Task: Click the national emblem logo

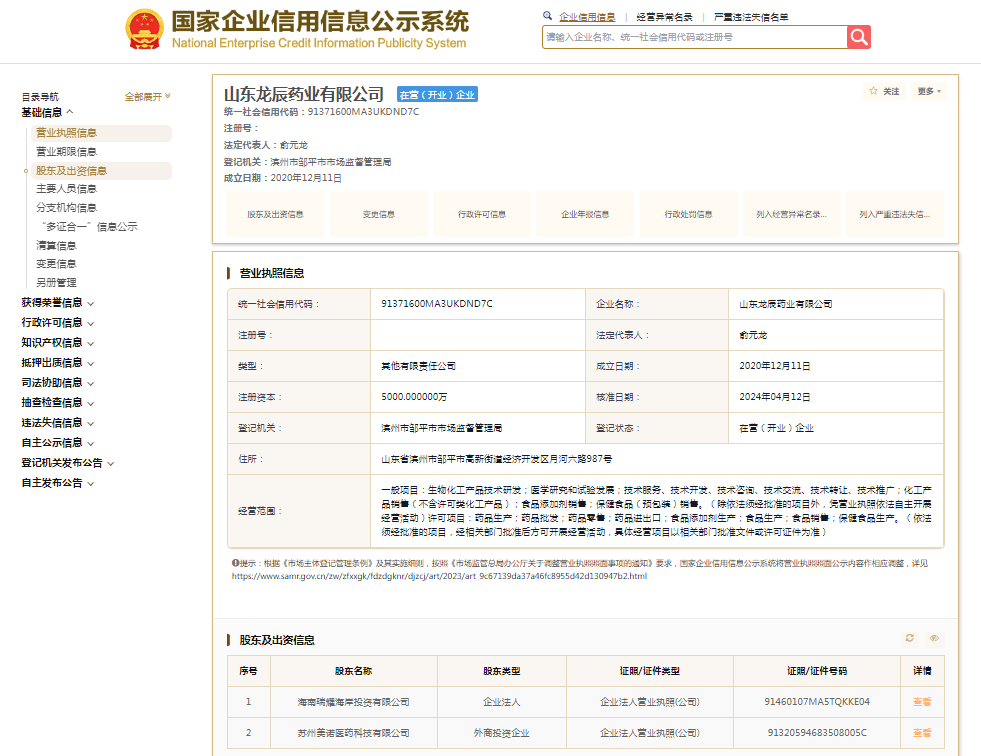Action: point(145,29)
